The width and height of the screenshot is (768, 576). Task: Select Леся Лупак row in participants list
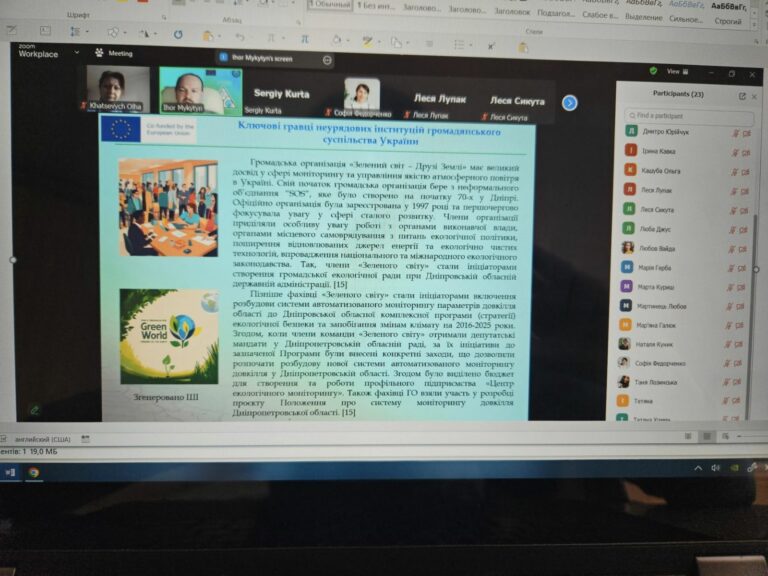(x=687, y=190)
